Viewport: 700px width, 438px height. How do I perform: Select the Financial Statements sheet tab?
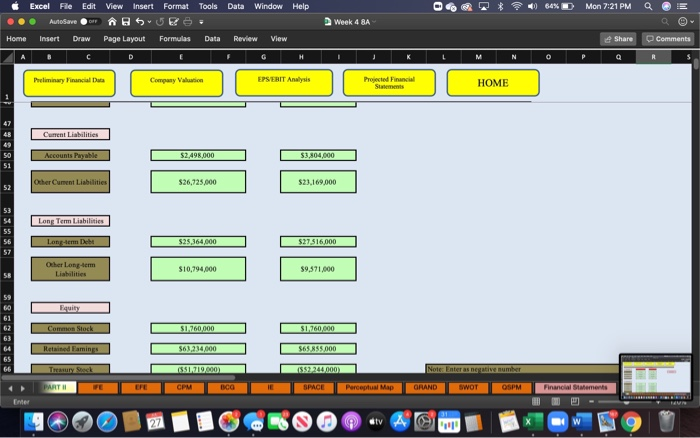[x=575, y=388]
